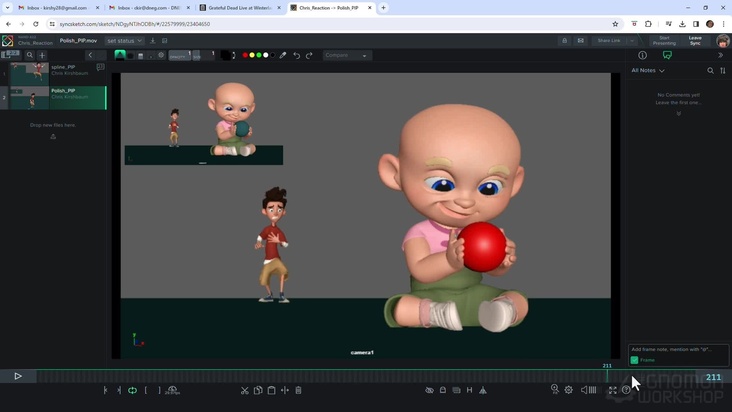Switch to the Grateful Dead browser tab
The image size is (732, 412).
click(239, 8)
